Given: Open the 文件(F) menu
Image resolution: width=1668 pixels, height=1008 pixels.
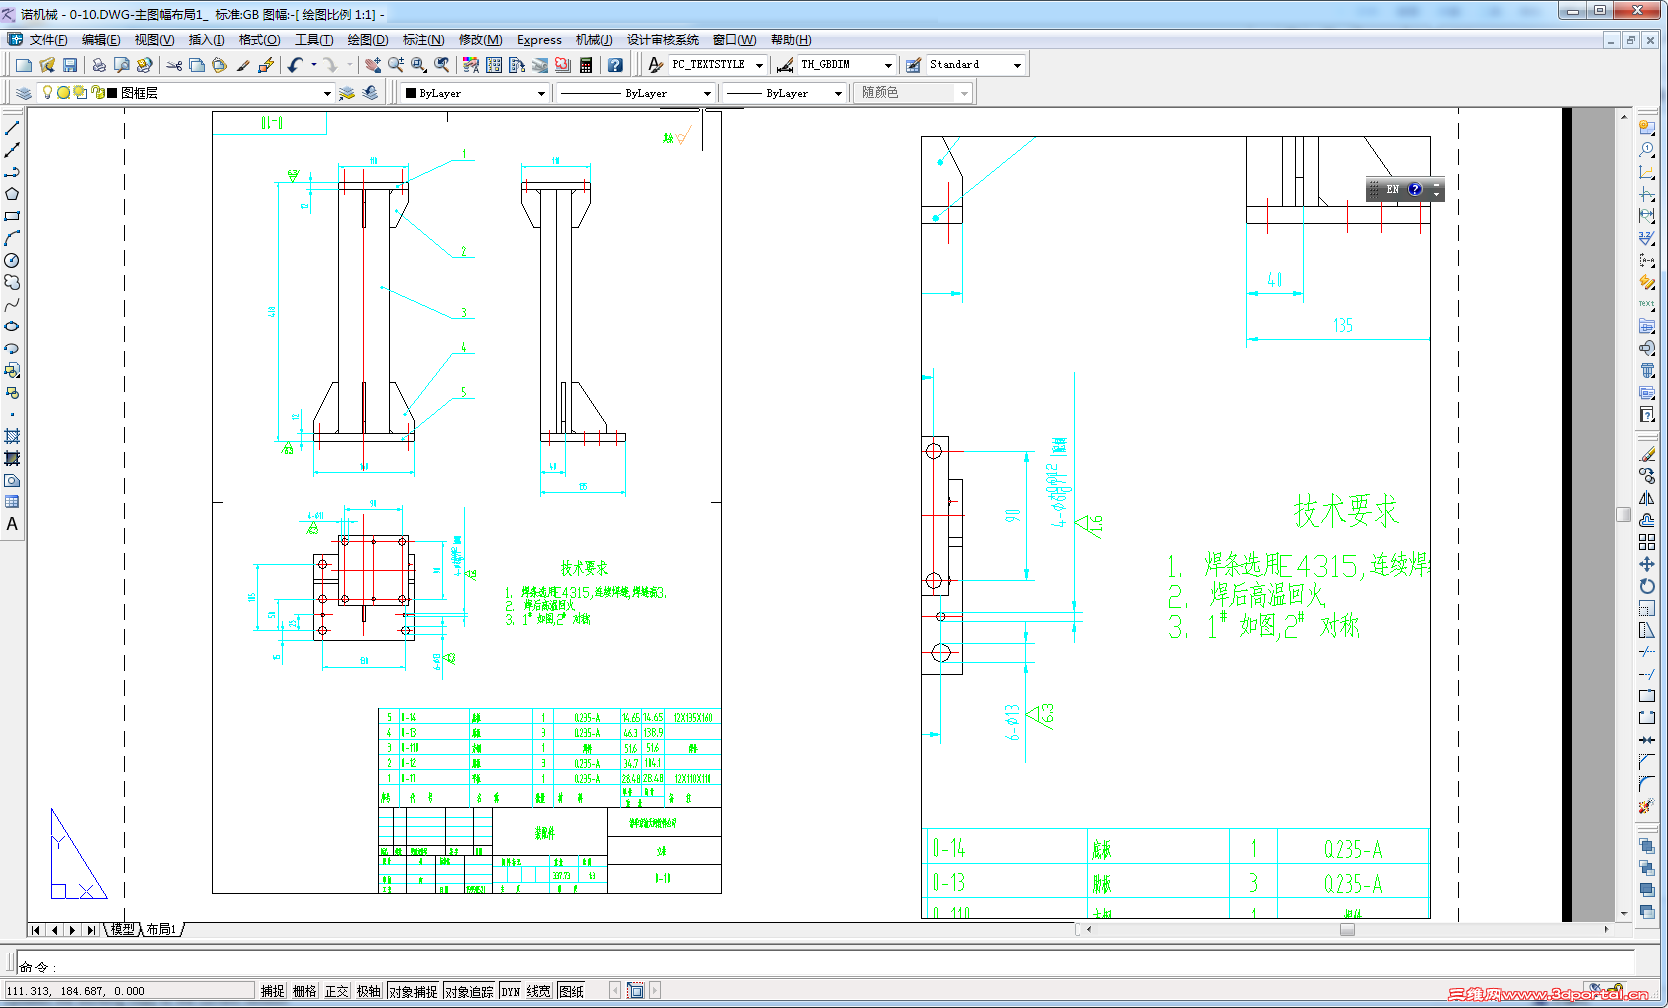Looking at the screenshot, I should tap(48, 40).
